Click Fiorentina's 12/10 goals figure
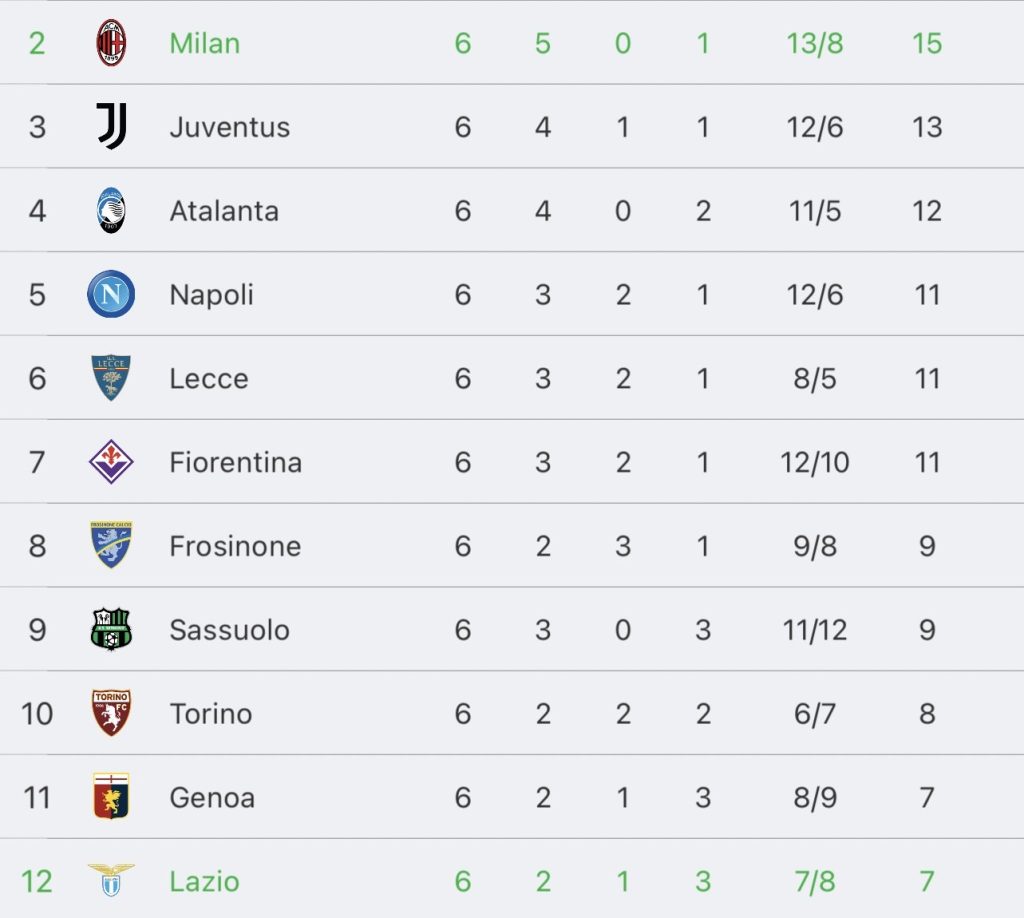Image resolution: width=1024 pixels, height=918 pixels. click(814, 462)
